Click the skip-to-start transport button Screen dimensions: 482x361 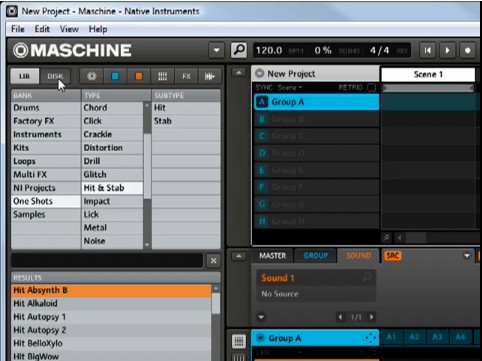tap(427, 51)
